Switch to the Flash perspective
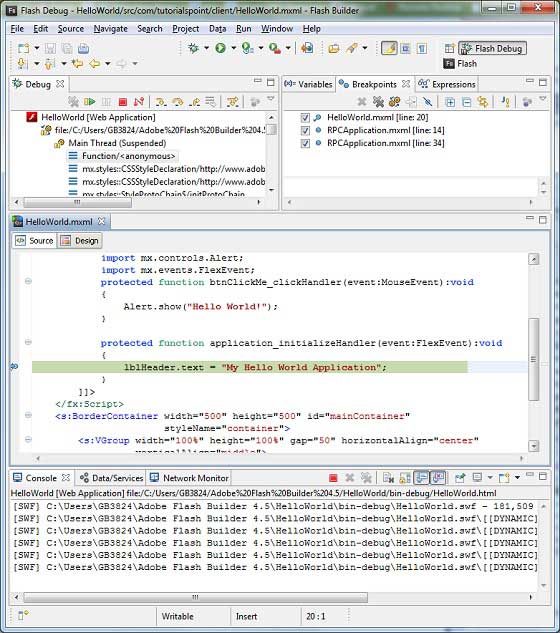This screenshot has width=560, height=633. click(460, 64)
